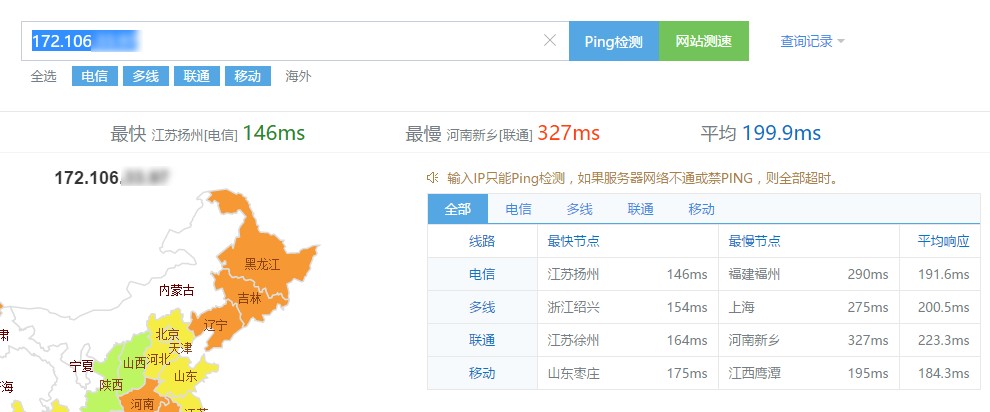Click inside the IP address input field

[x=295, y=41]
